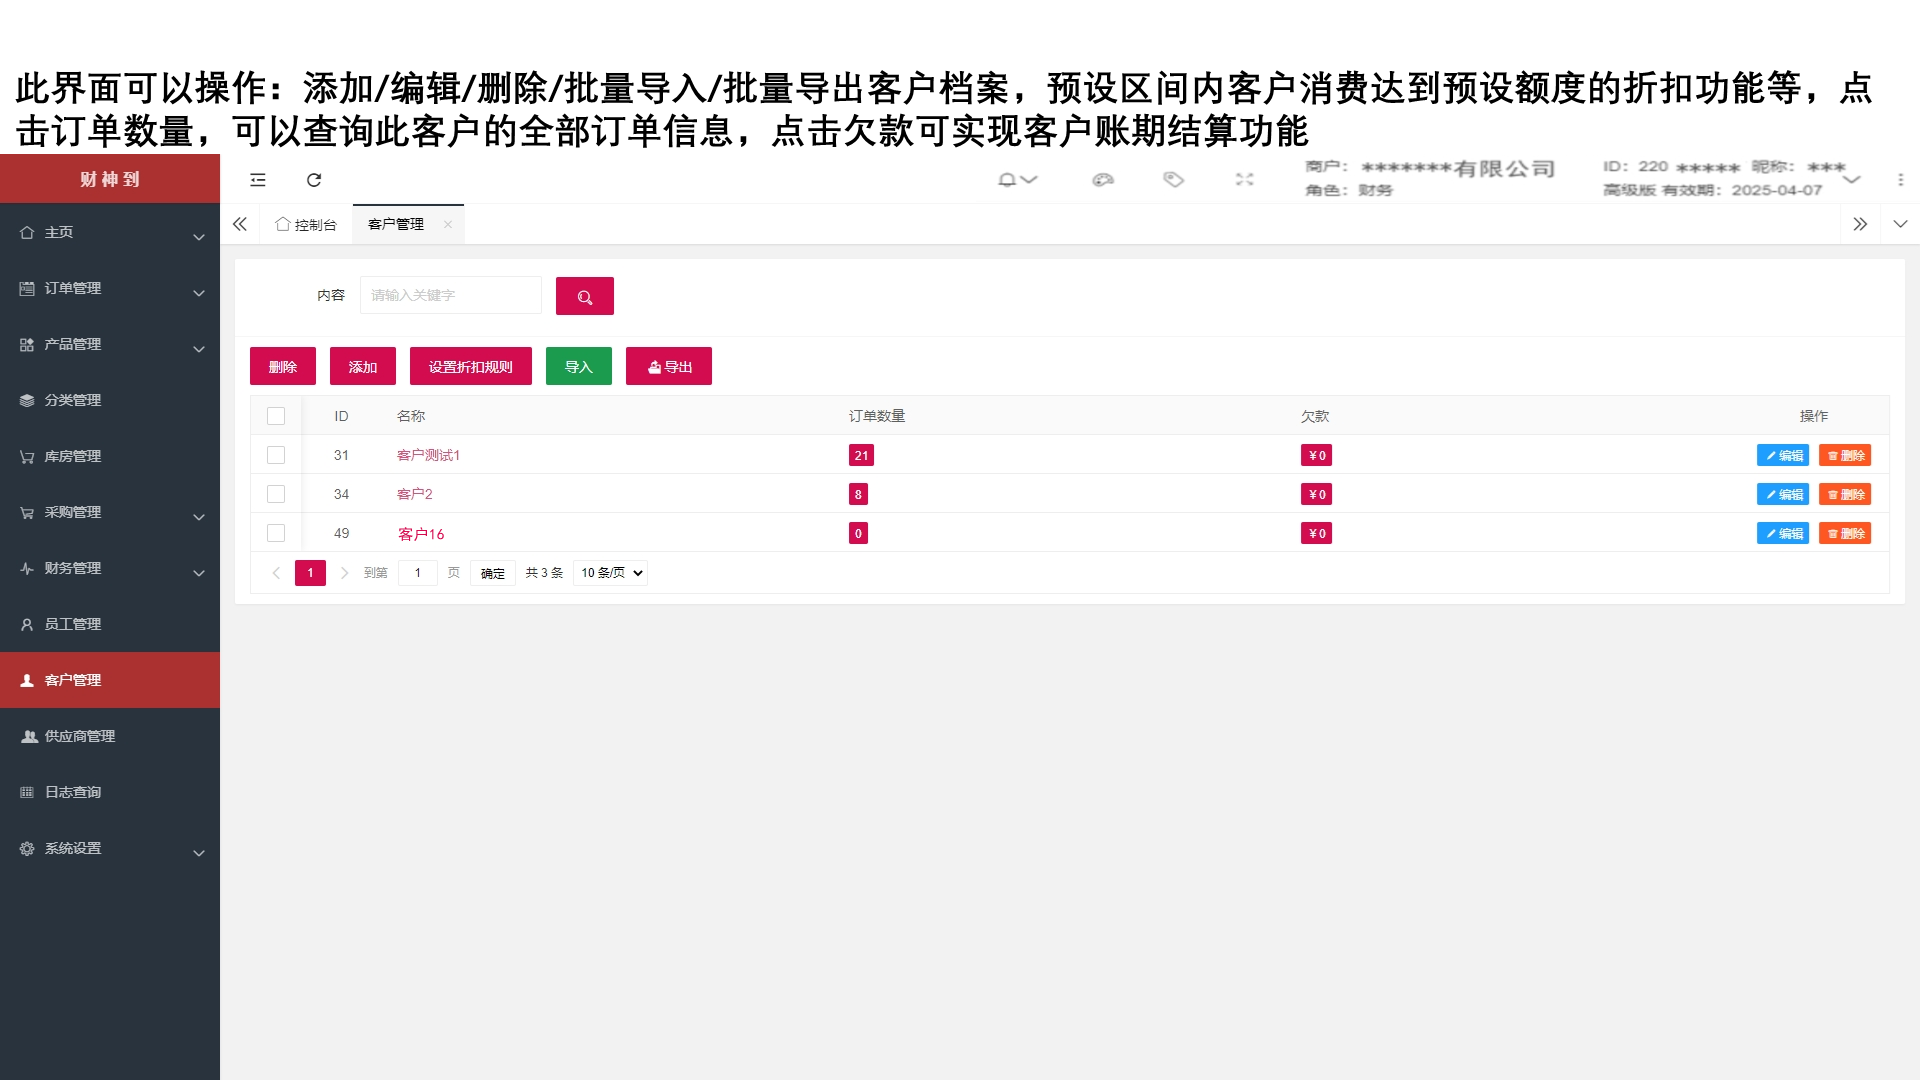Switch to the 控制台 tab

[306, 225]
